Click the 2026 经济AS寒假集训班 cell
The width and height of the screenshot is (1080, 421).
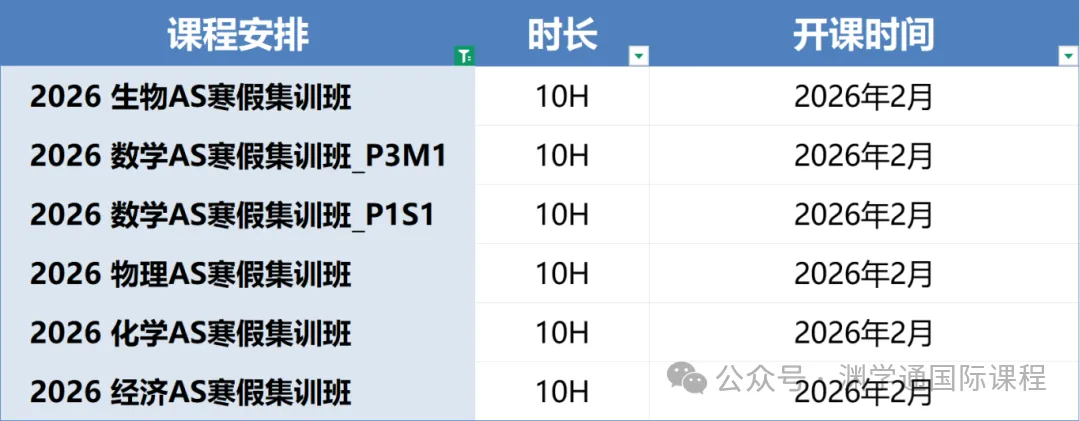point(191,391)
